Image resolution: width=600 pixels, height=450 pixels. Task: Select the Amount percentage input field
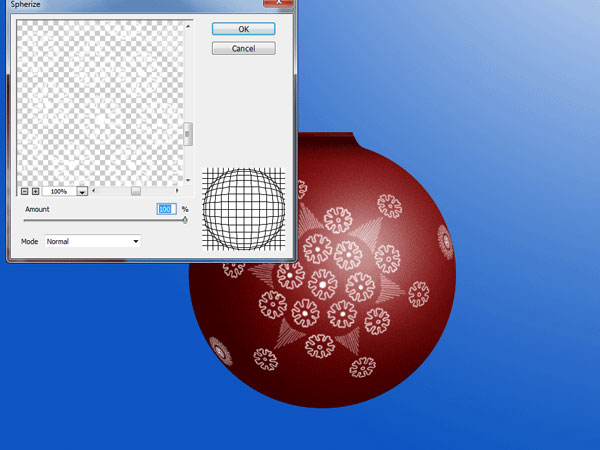click(x=166, y=209)
